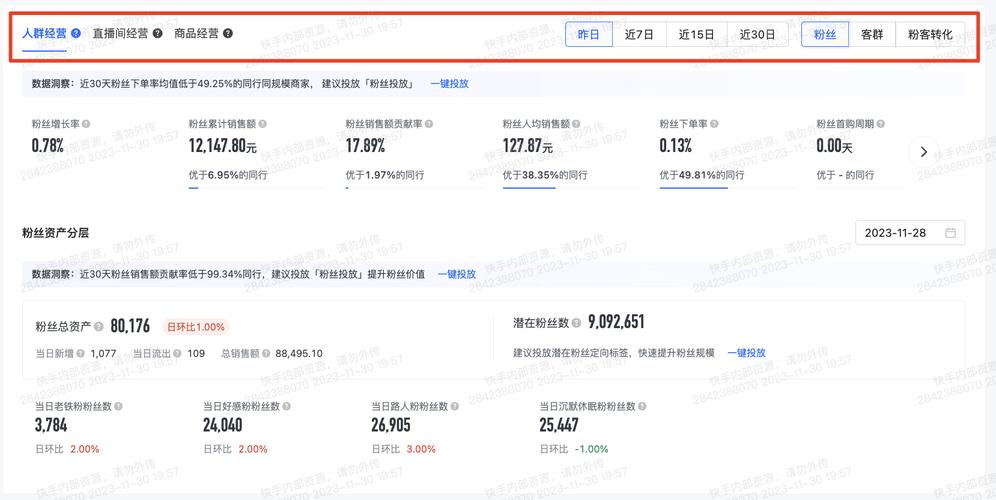Image resolution: width=996 pixels, height=500 pixels.
Task: Select the 近30日 time range option
Action: [757, 34]
